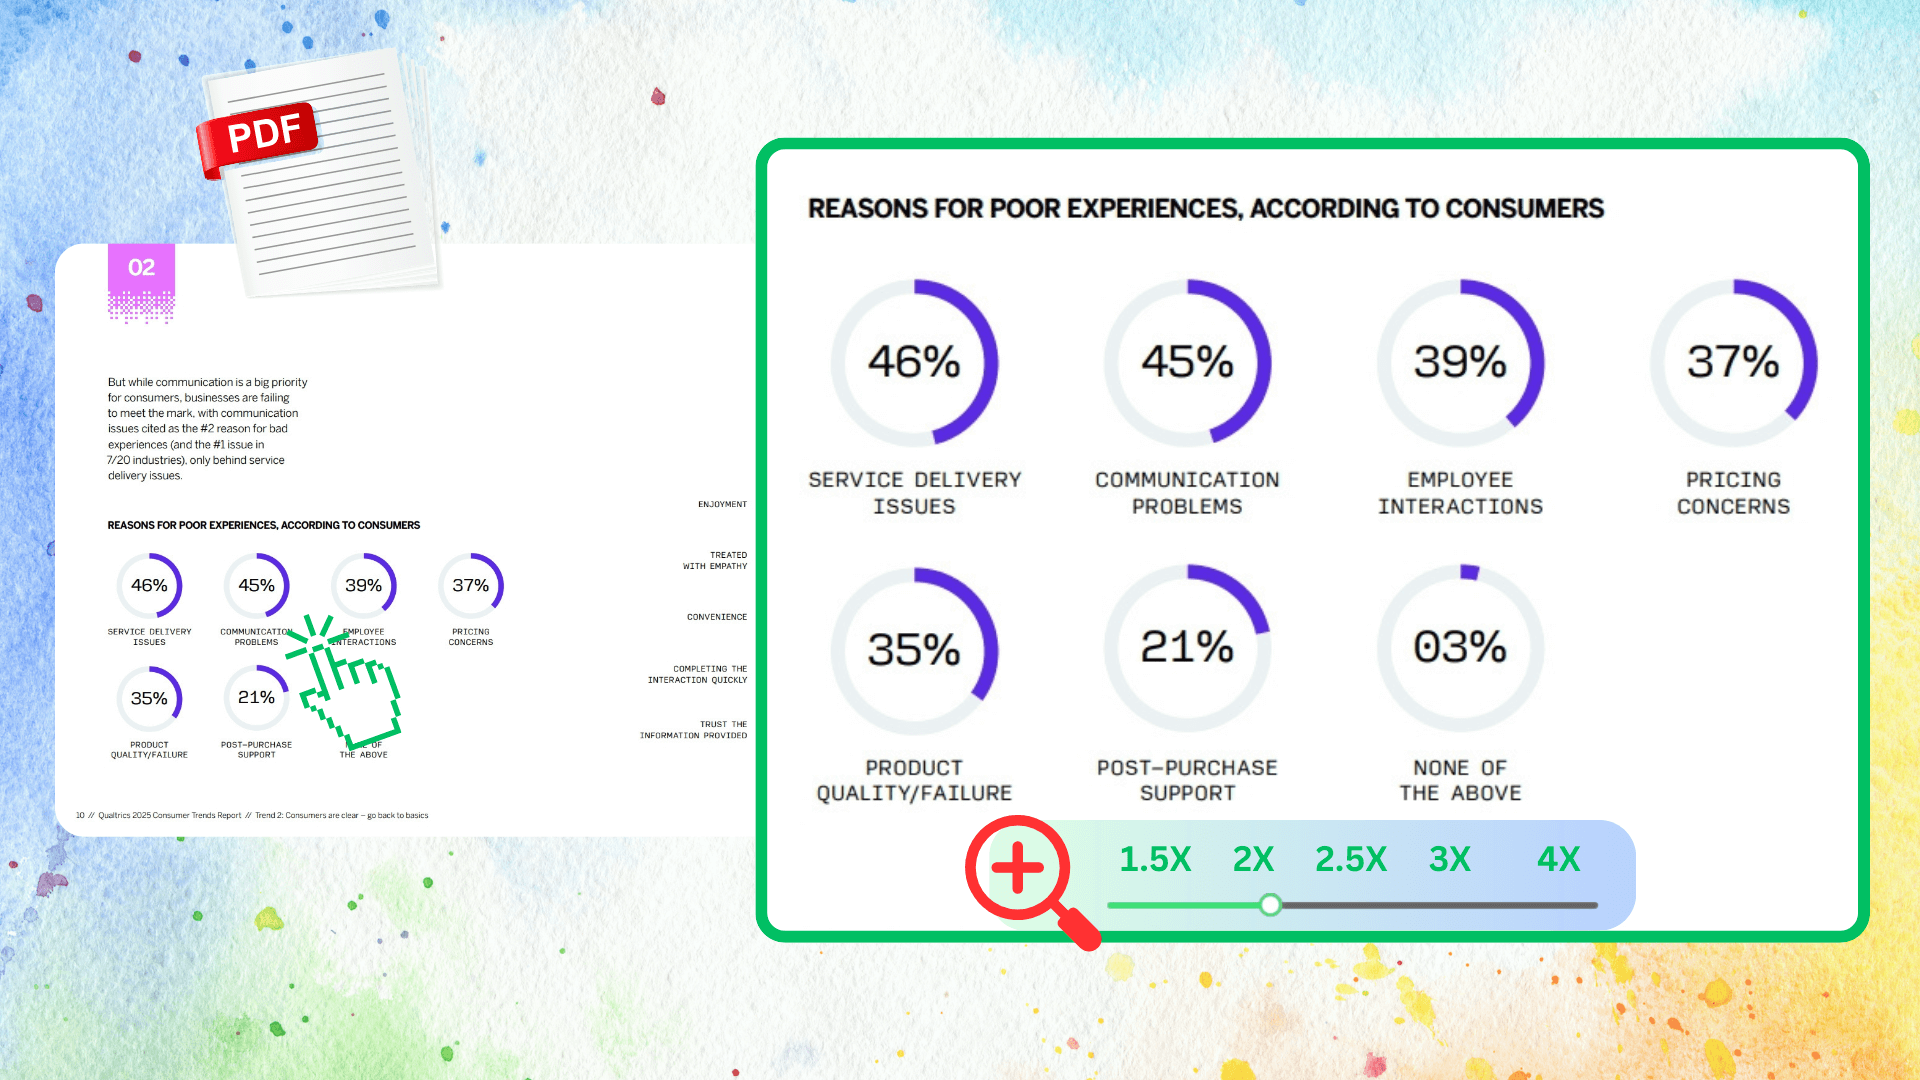Set zoom to 4X
Screen dimensions: 1920x1080
click(x=1557, y=859)
